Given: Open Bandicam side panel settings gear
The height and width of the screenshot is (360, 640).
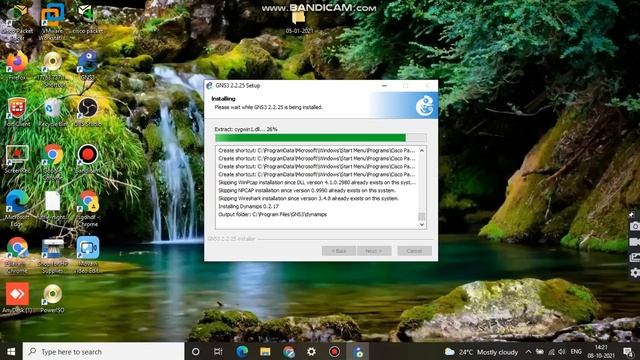Looking at the screenshot, I should pos(635,273).
